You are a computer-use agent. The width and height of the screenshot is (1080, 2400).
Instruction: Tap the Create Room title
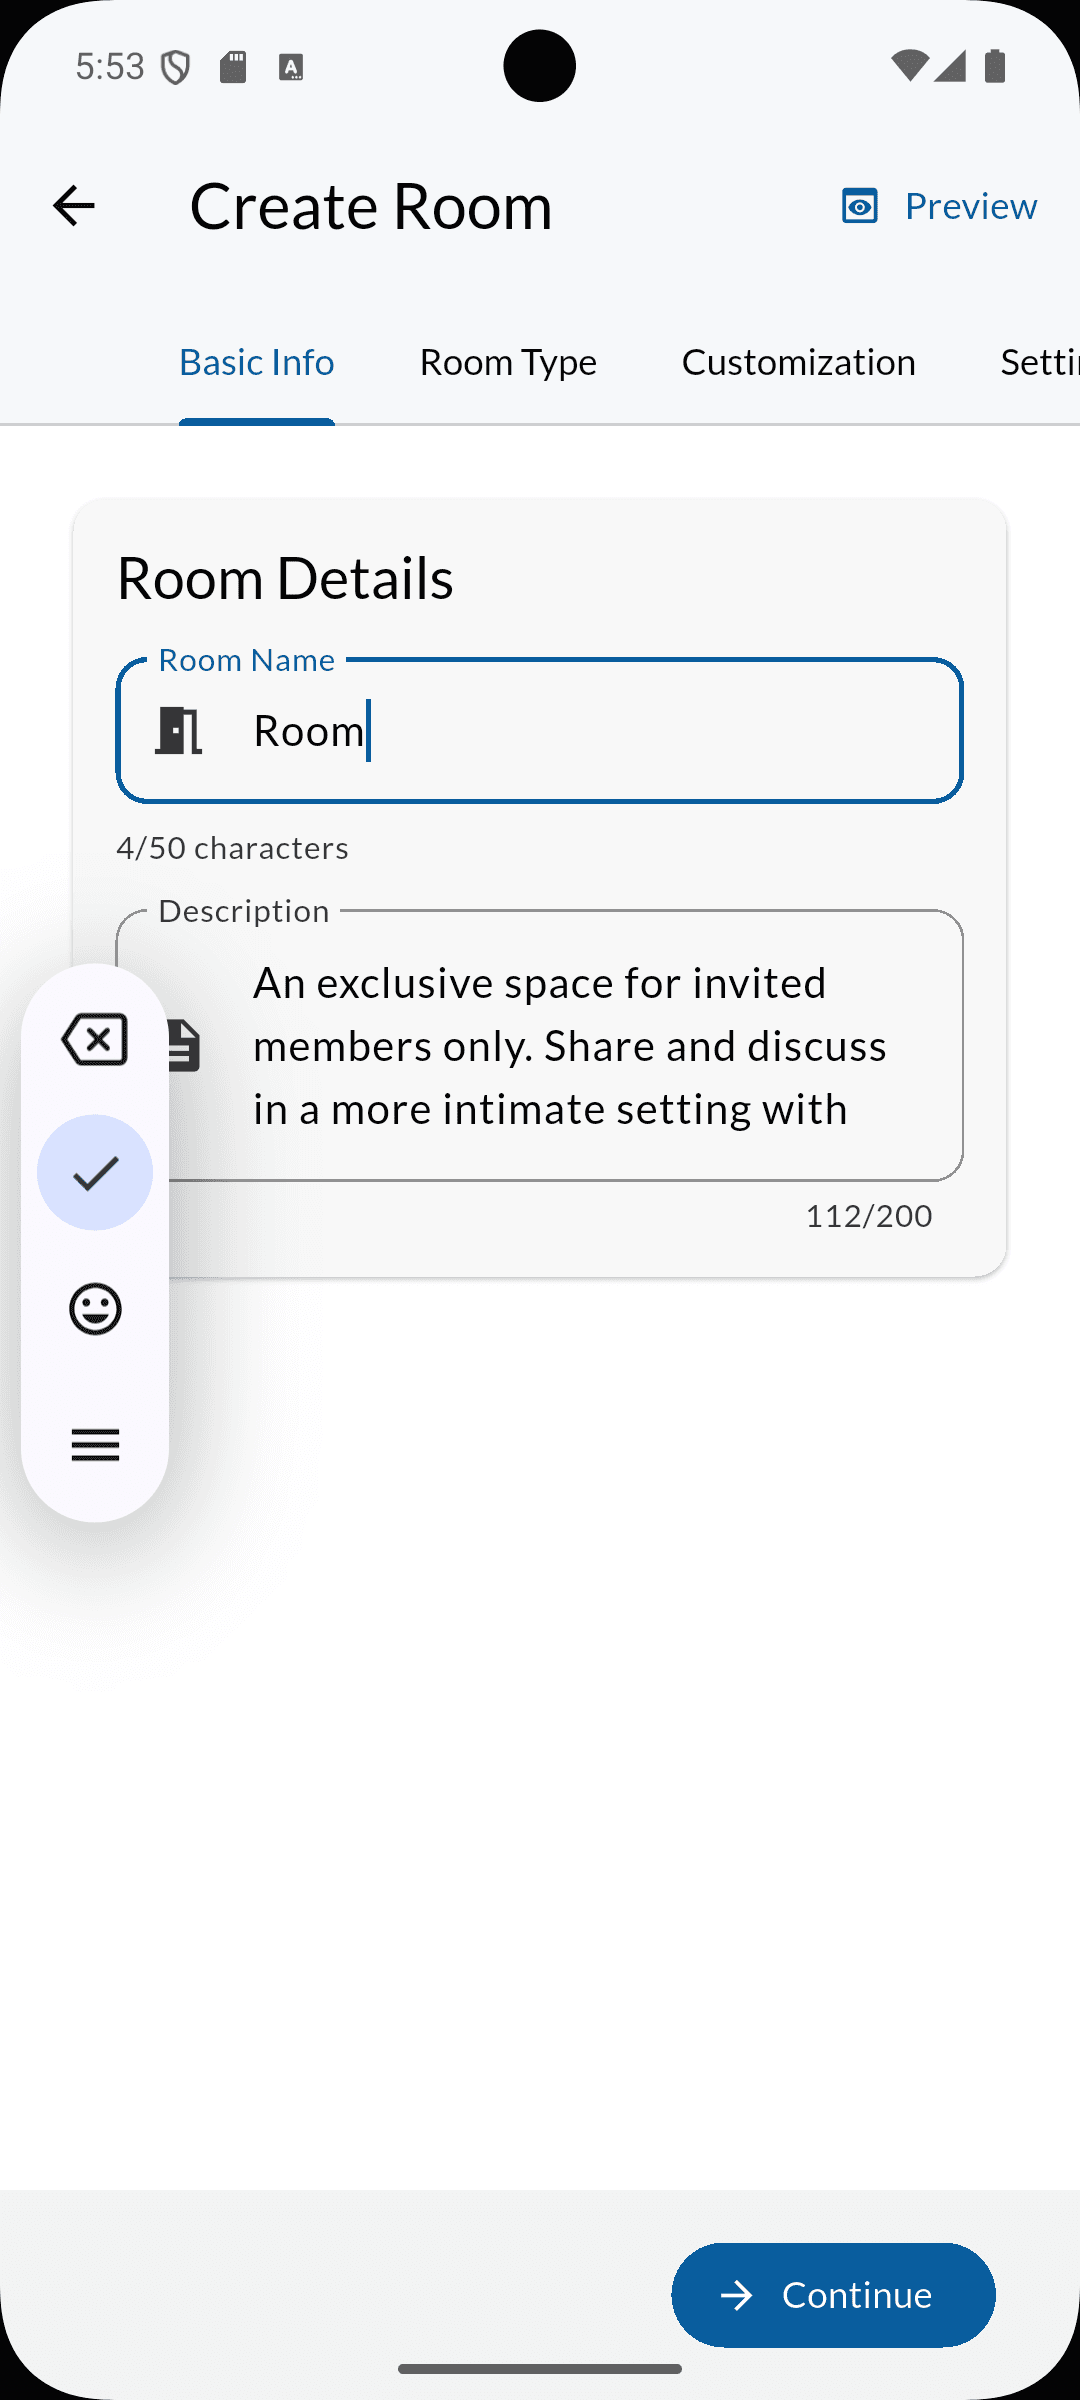pyautogui.click(x=371, y=206)
